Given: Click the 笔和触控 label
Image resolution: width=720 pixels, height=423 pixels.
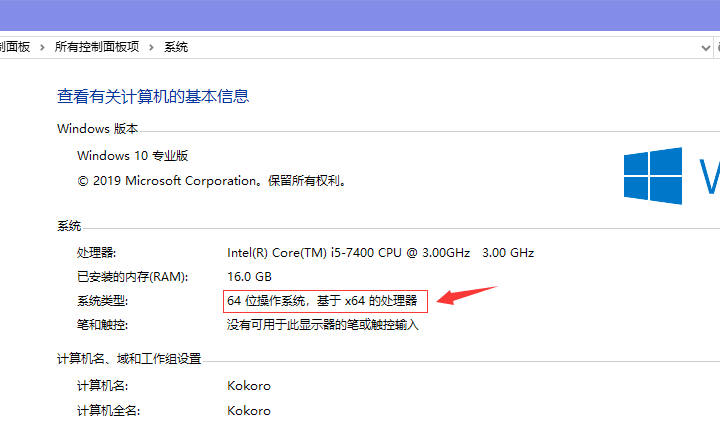Looking at the screenshot, I should tap(102, 325).
